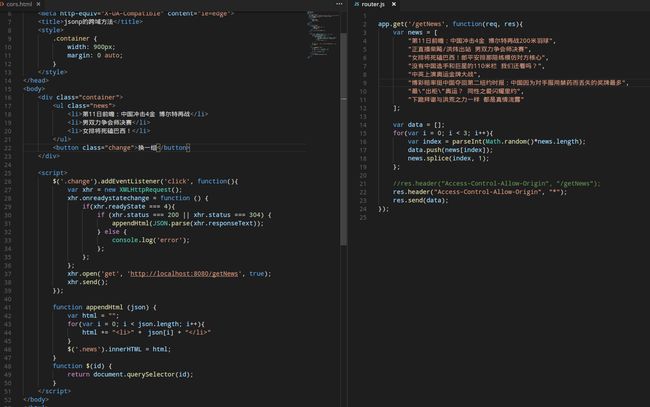The height and width of the screenshot is (407, 650).
Task: Switch to the cors.html editor tab
Action: pos(19,4)
